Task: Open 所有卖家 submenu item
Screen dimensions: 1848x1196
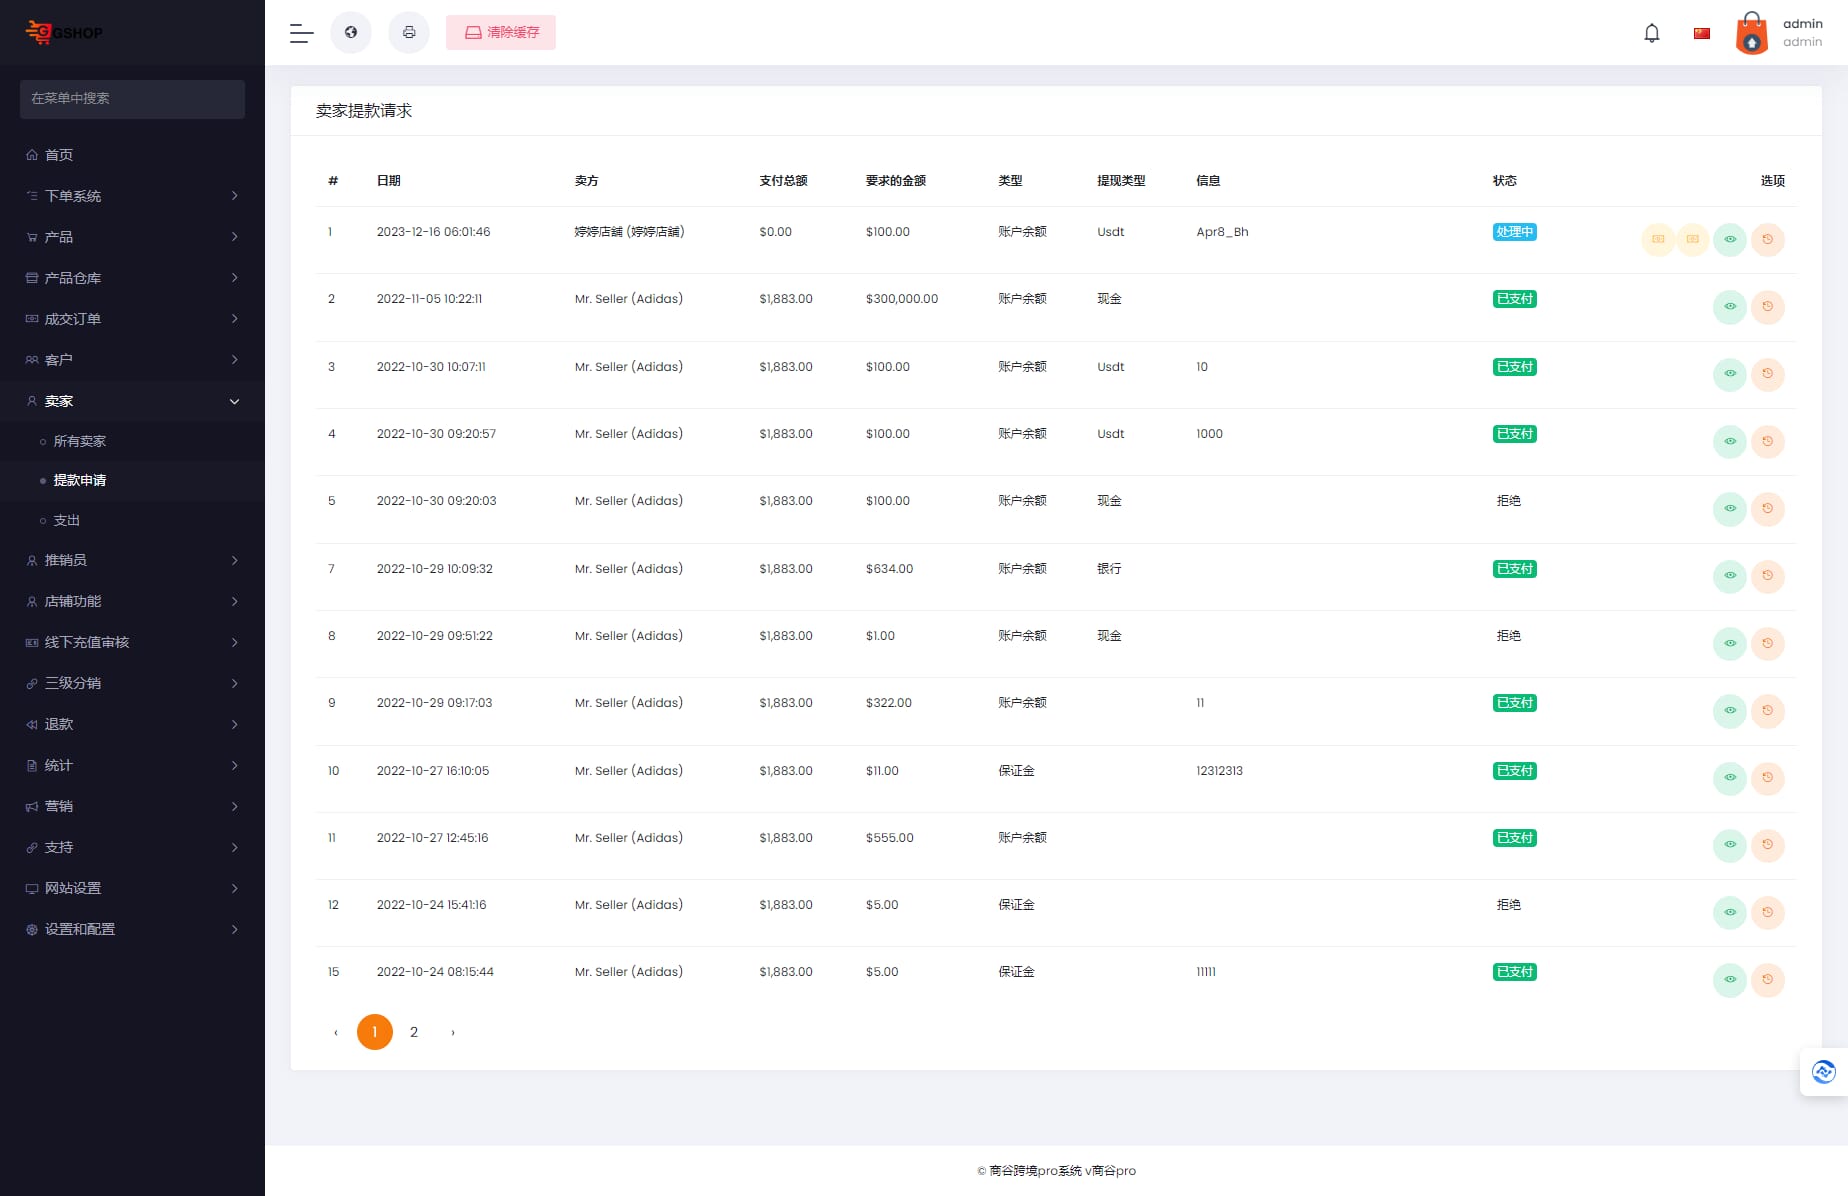Action: (x=80, y=441)
